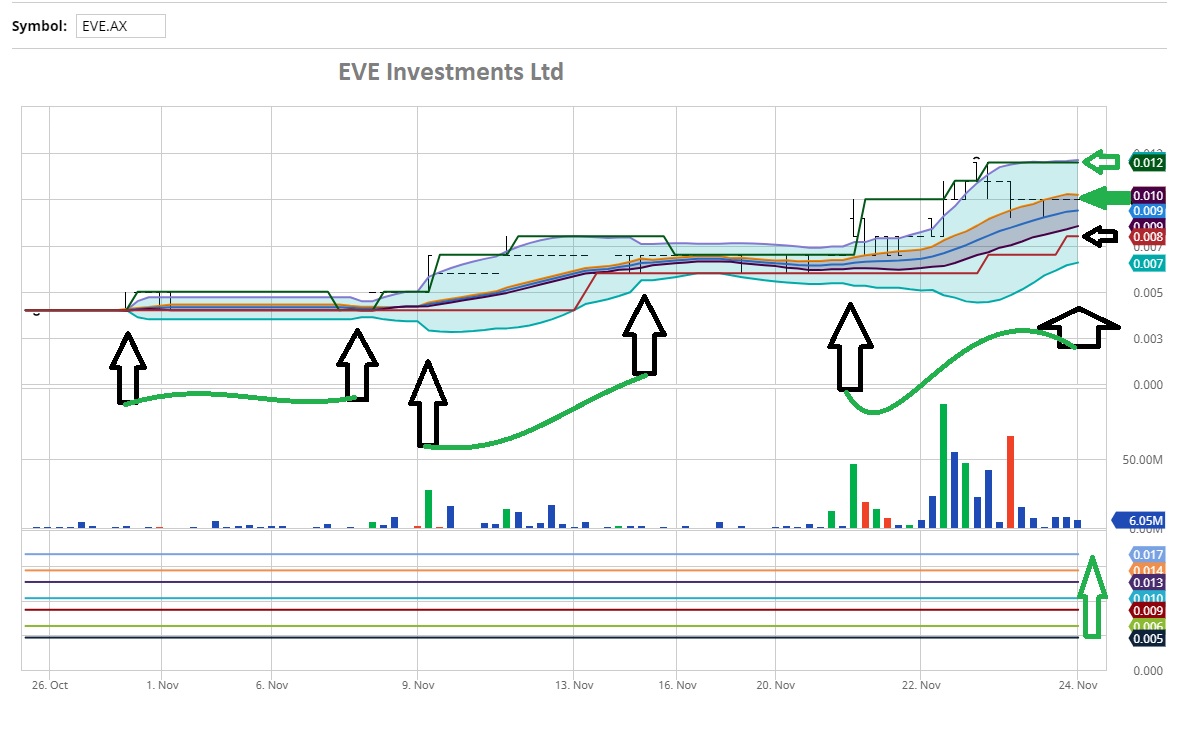Screen dimensions: 1178x732
Task: Select the light blue 0.017 level tag
Action: click(x=1147, y=555)
